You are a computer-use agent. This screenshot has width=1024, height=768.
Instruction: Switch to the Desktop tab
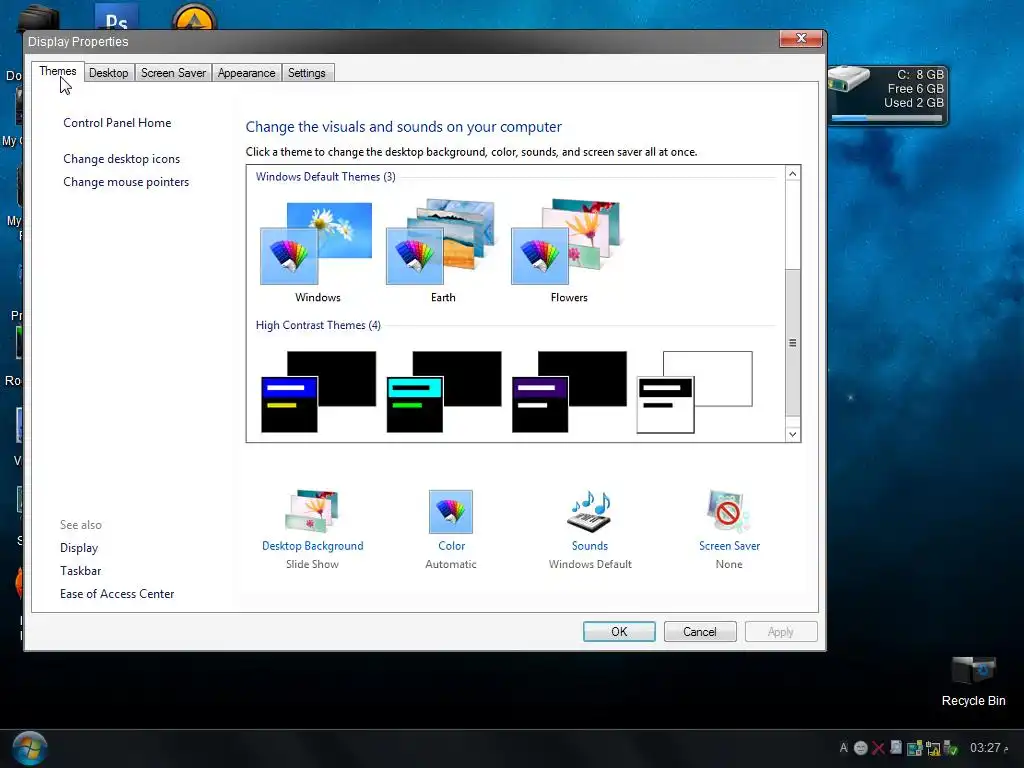108,73
